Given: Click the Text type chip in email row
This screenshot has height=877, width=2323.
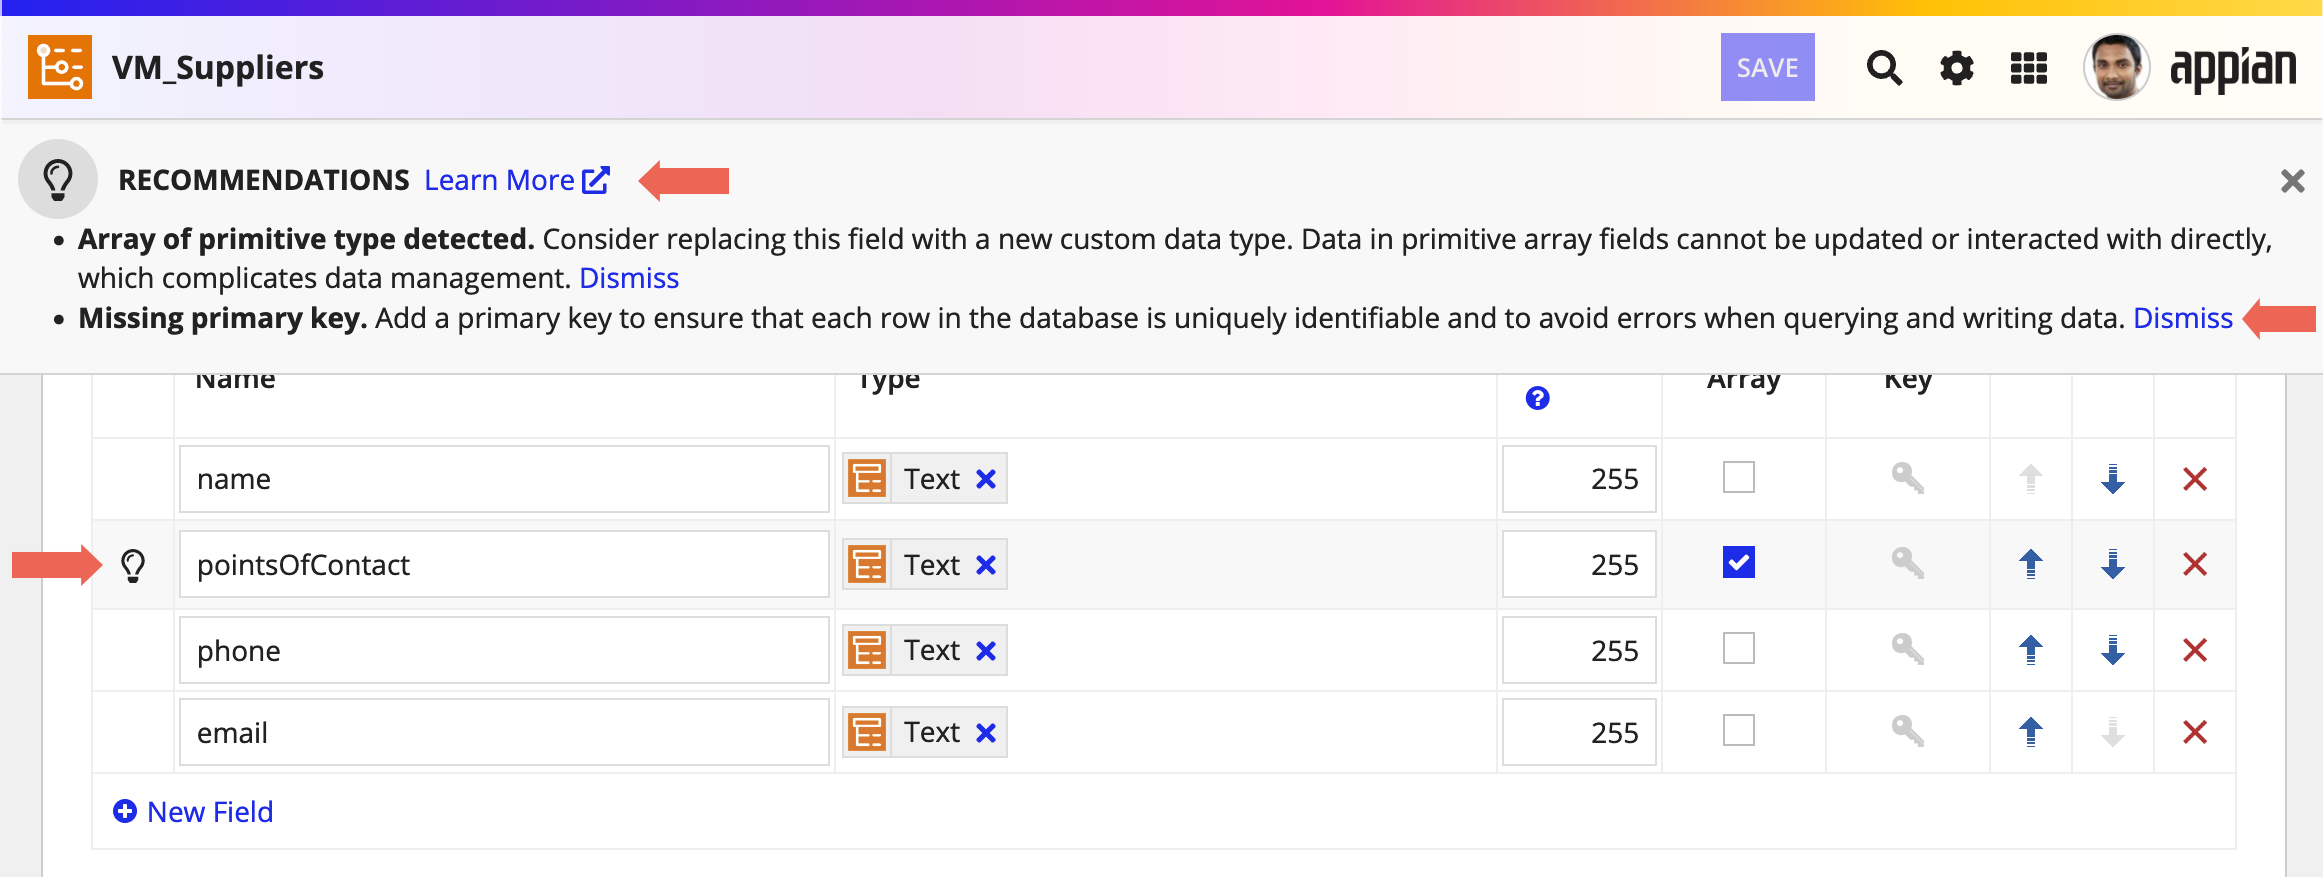Looking at the screenshot, I should (x=924, y=733).
